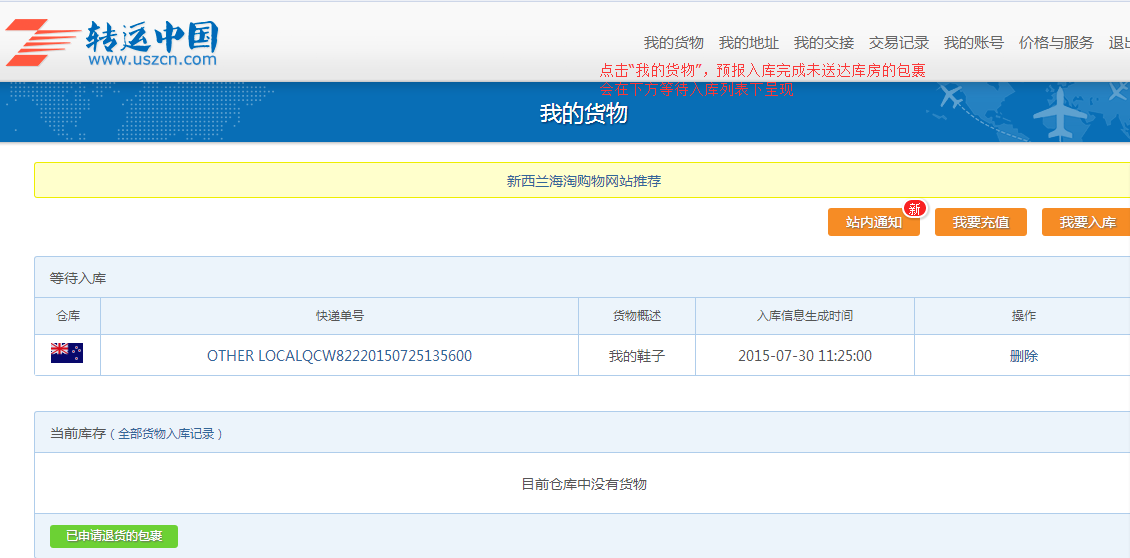1130x558 pixels.
Task: Click the 站内通知 orange button
Action: click(873, 222)
